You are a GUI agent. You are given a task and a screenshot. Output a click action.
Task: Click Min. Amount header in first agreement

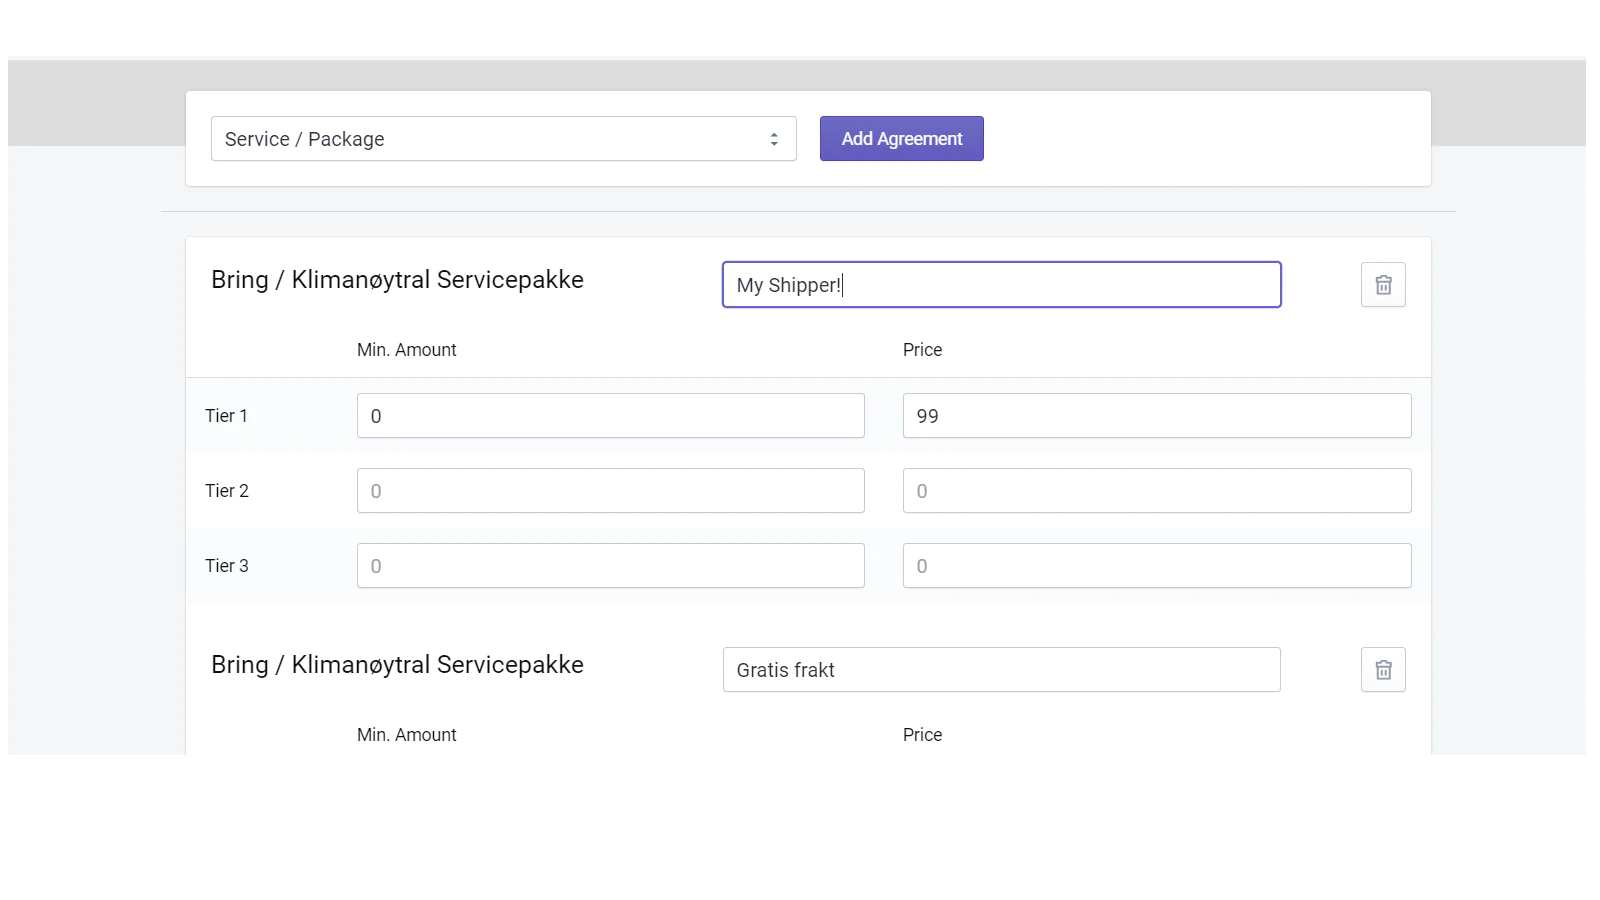[407, 350]
